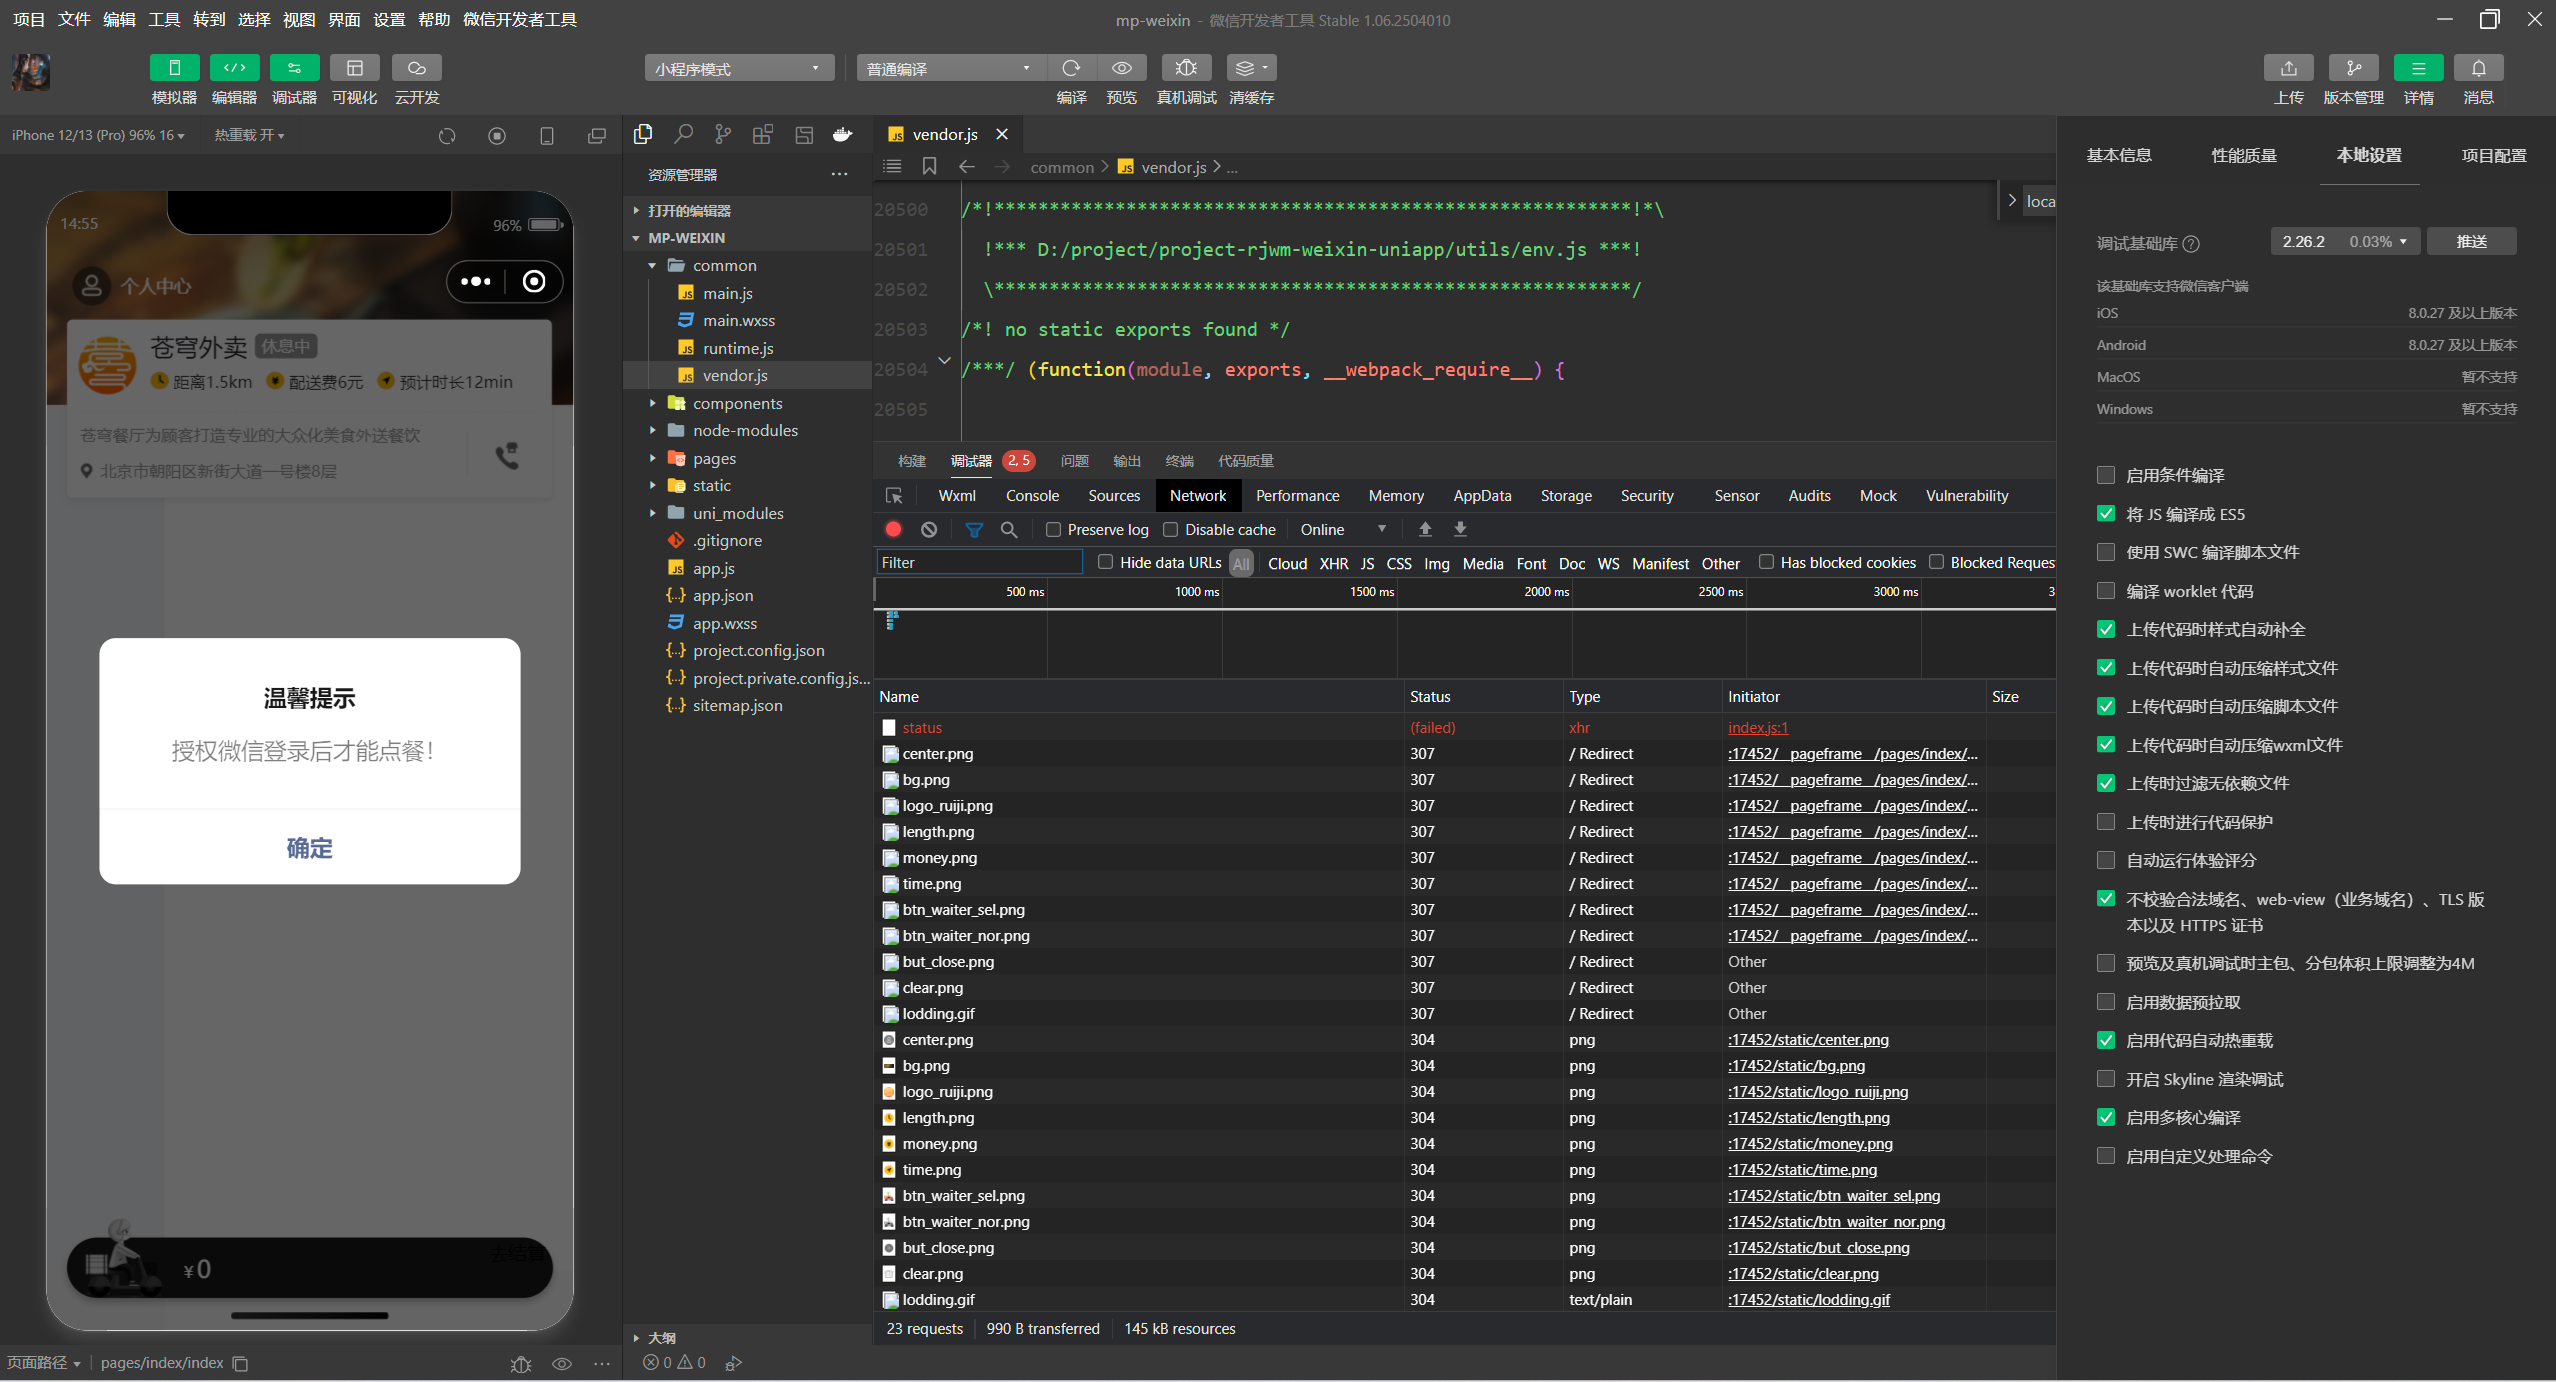Open the search icon in the explorer sidebar

(x=683, y=134)
